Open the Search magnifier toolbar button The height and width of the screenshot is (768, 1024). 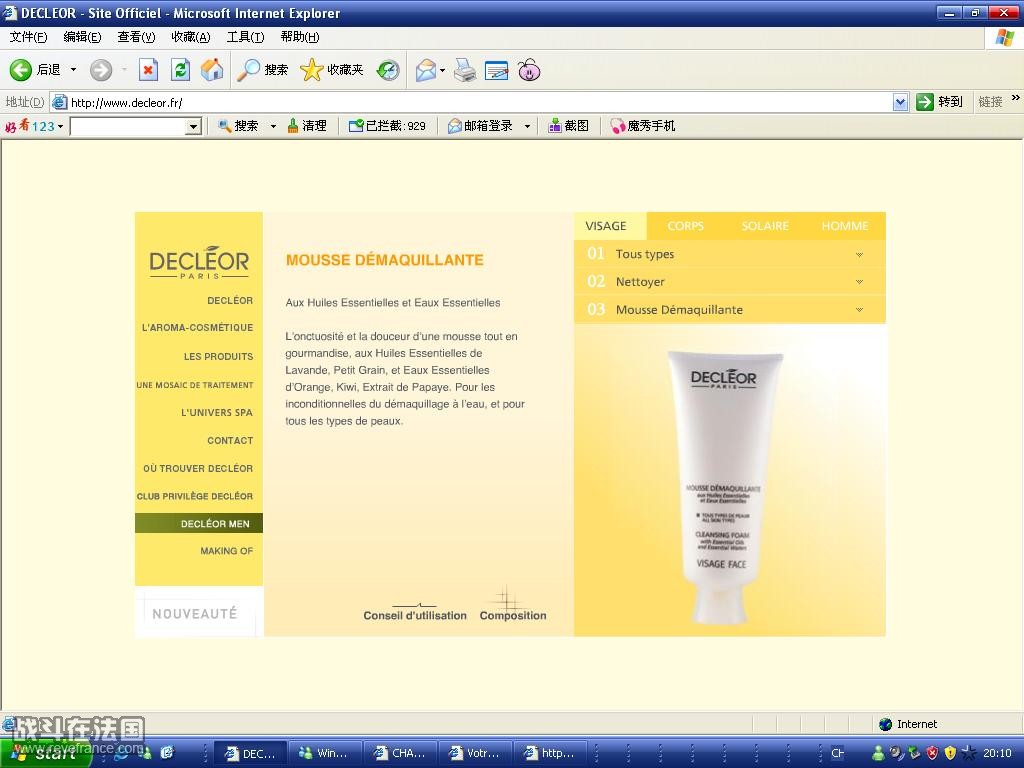pos(262,70)
